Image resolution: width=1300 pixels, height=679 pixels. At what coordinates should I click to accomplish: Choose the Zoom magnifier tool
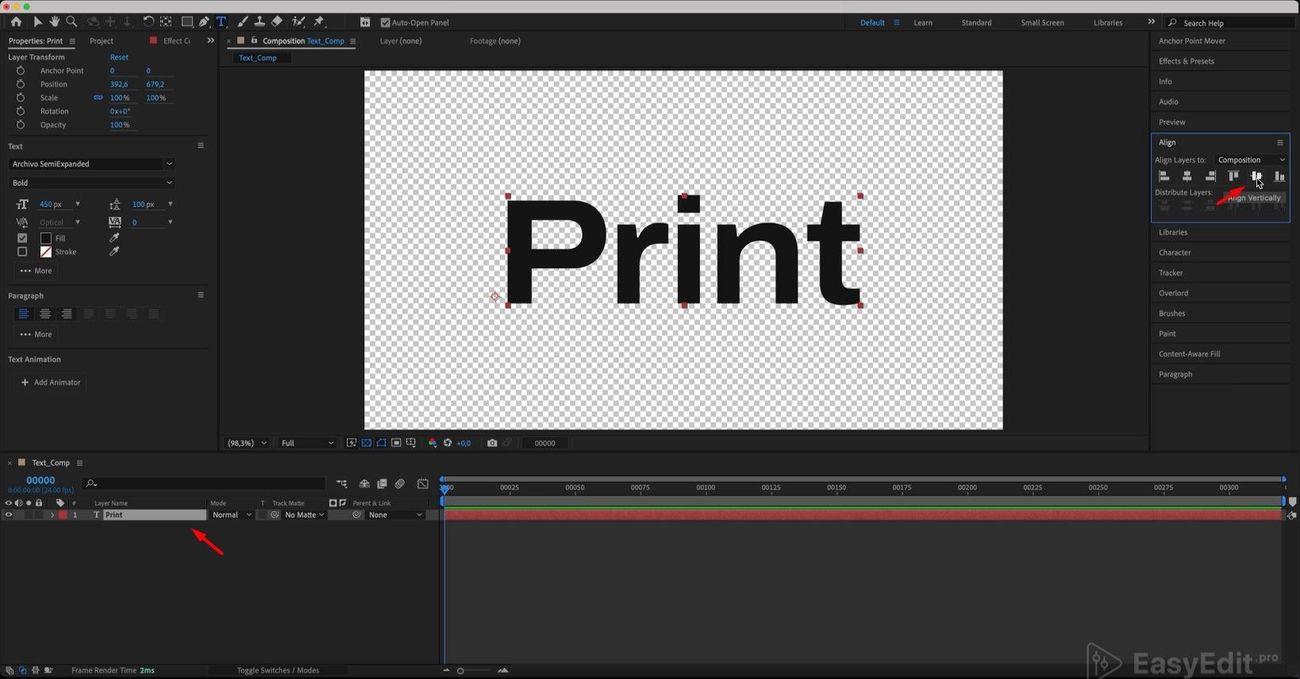71,22
